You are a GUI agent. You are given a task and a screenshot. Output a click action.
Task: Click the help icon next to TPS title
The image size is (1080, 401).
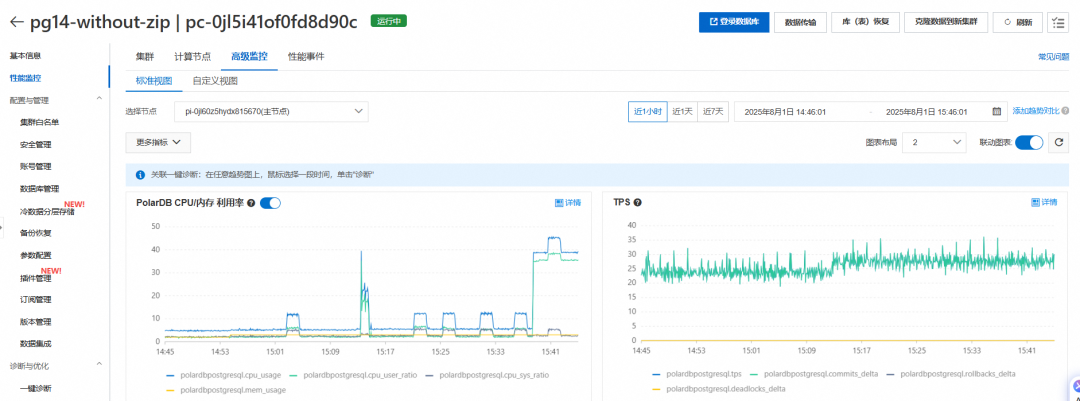click(x=638, y=203)
